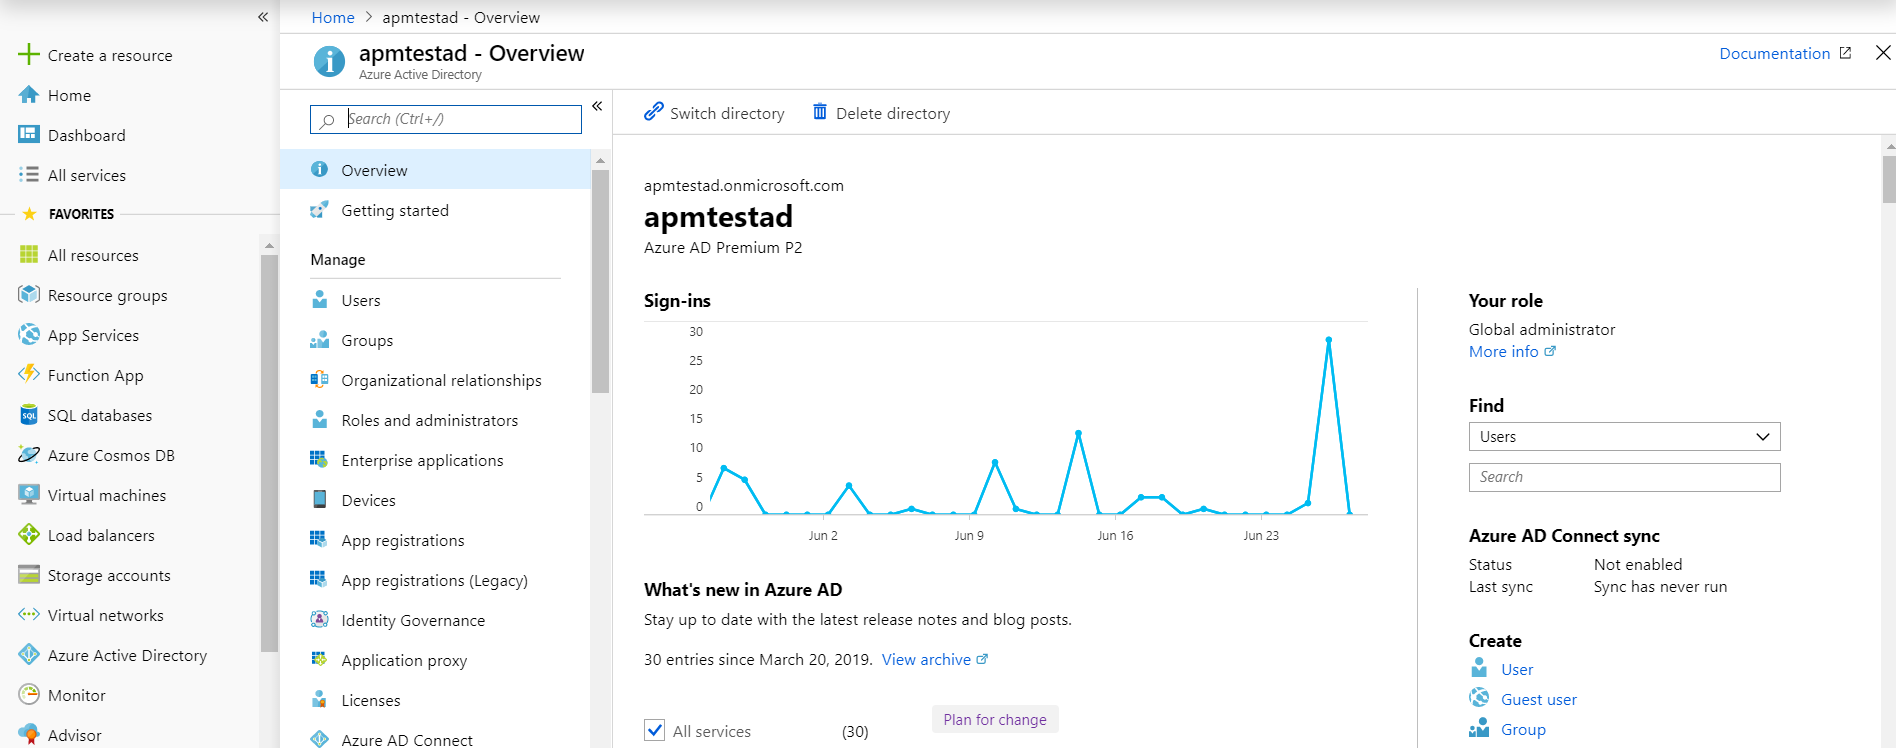Open the Azure Cosmos DB planet icon

(29, 455)
